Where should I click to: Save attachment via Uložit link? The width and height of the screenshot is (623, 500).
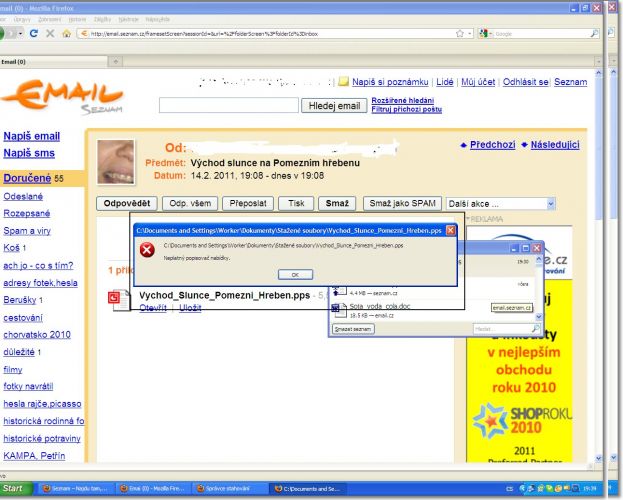click(190, 308)
